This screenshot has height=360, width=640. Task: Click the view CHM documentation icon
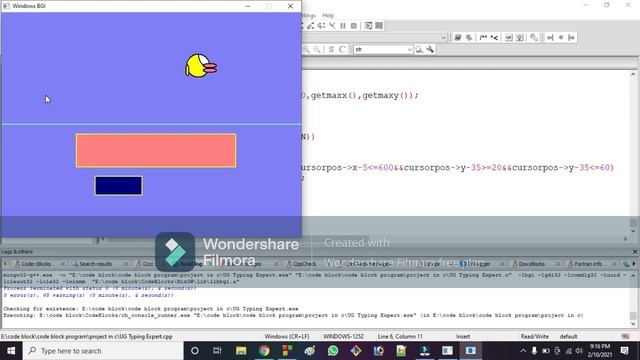click(x=520, y=38)
